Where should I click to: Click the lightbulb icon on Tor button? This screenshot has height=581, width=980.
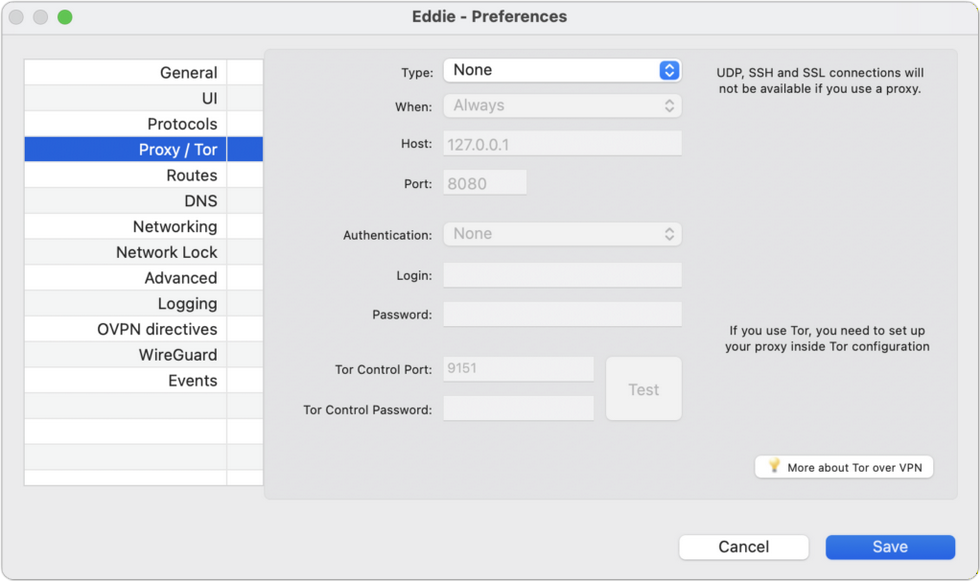click(773, 467)
